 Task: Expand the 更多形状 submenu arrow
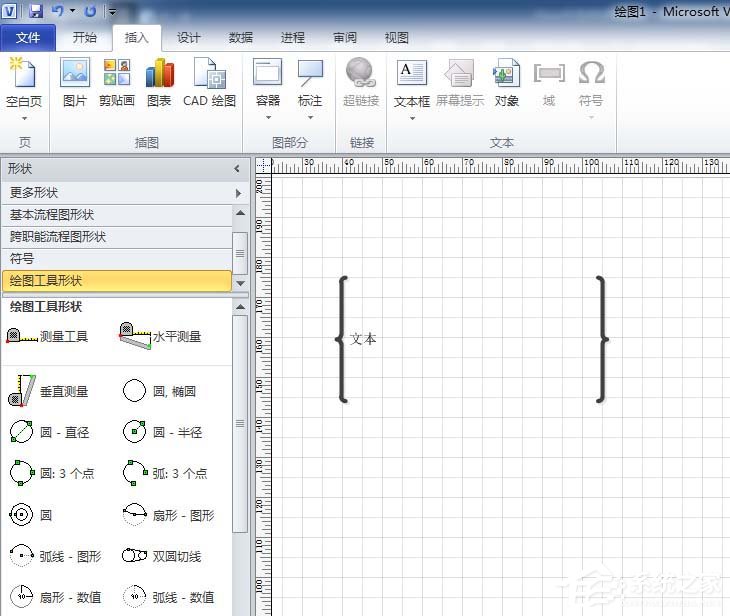click(238, 193)
